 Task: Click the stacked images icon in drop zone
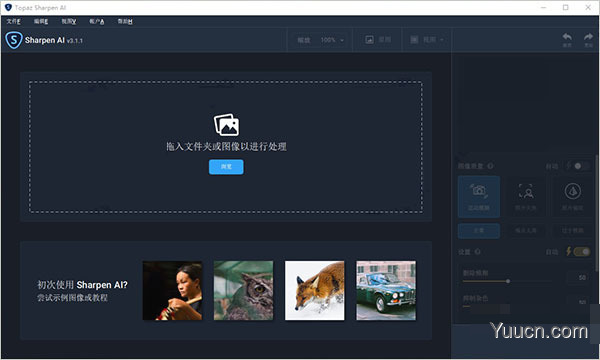(x=226, y=124)
